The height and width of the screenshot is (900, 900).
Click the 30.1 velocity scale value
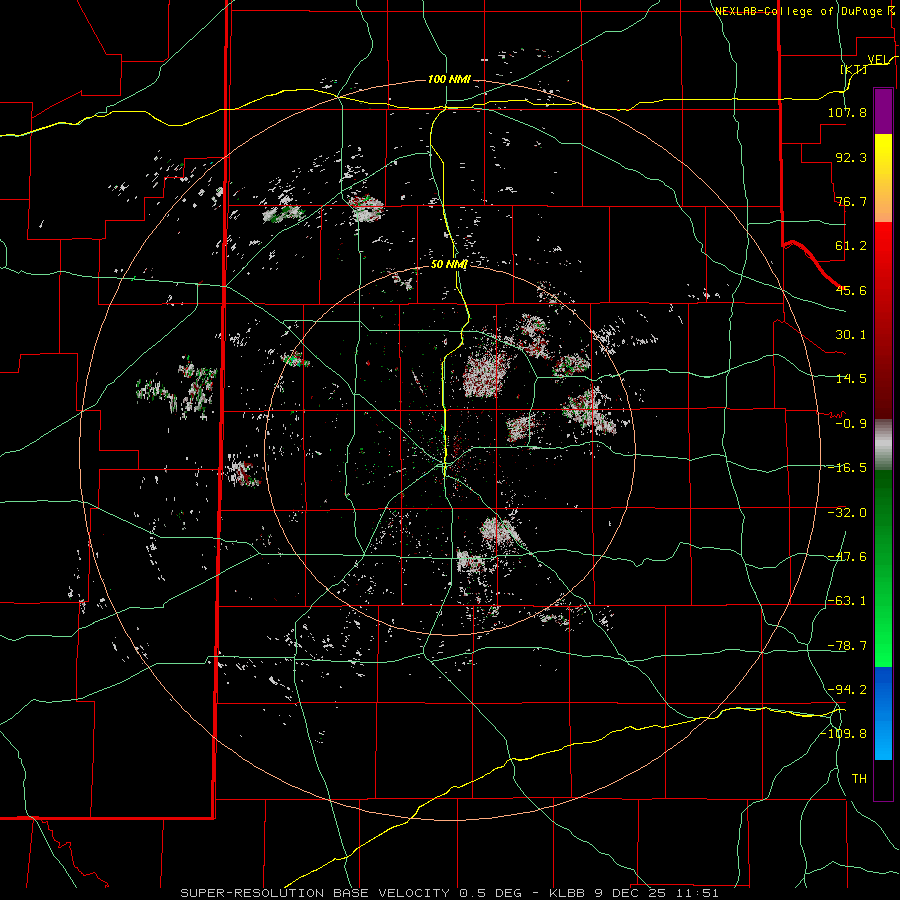coord(851,335)
